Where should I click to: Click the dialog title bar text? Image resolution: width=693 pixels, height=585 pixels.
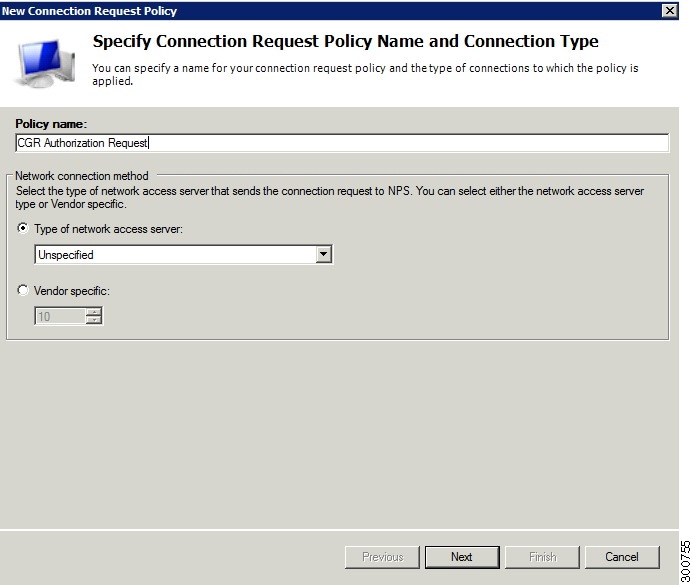click(89, 11)
